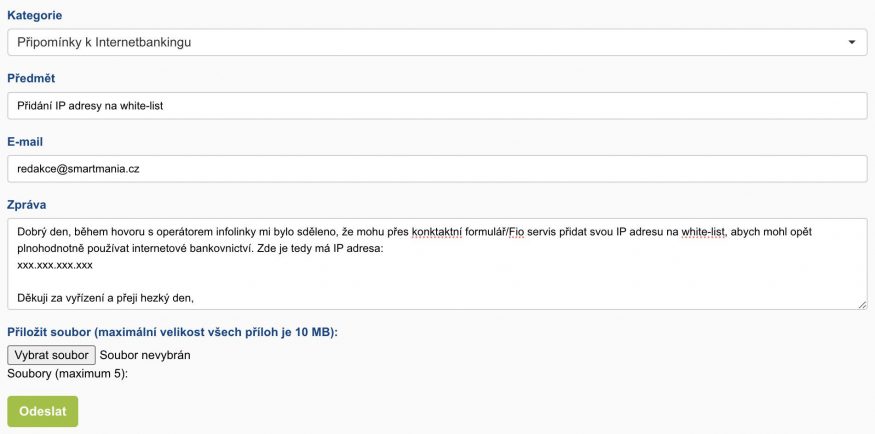Click the E-mail field label
Screen dimensions: 875x434
coord(25,141)
